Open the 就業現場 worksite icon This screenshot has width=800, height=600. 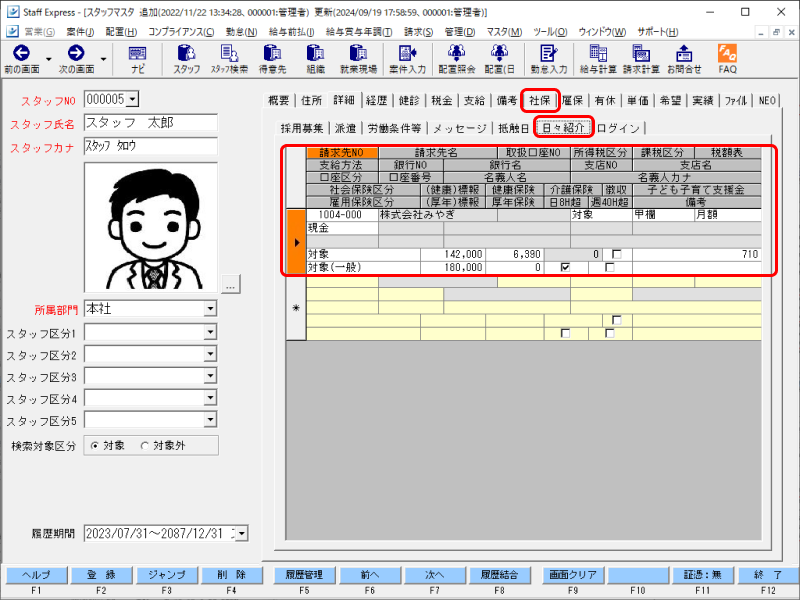pyautogui.click(x=358, y=59)
